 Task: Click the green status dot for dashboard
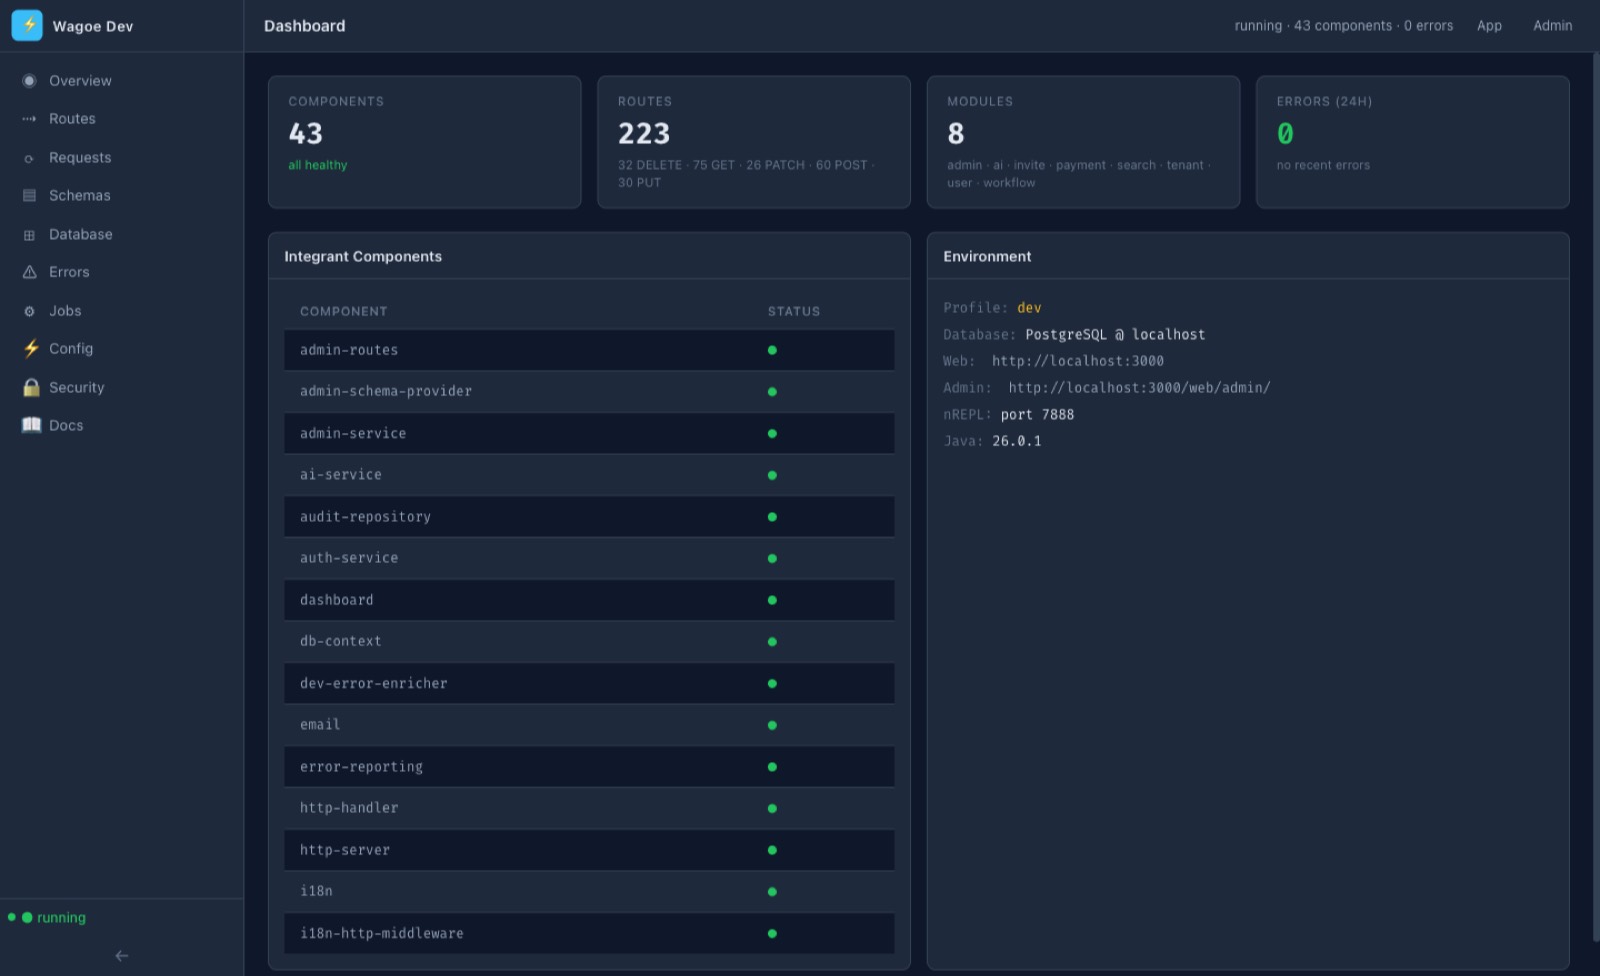tap(772, 600)
